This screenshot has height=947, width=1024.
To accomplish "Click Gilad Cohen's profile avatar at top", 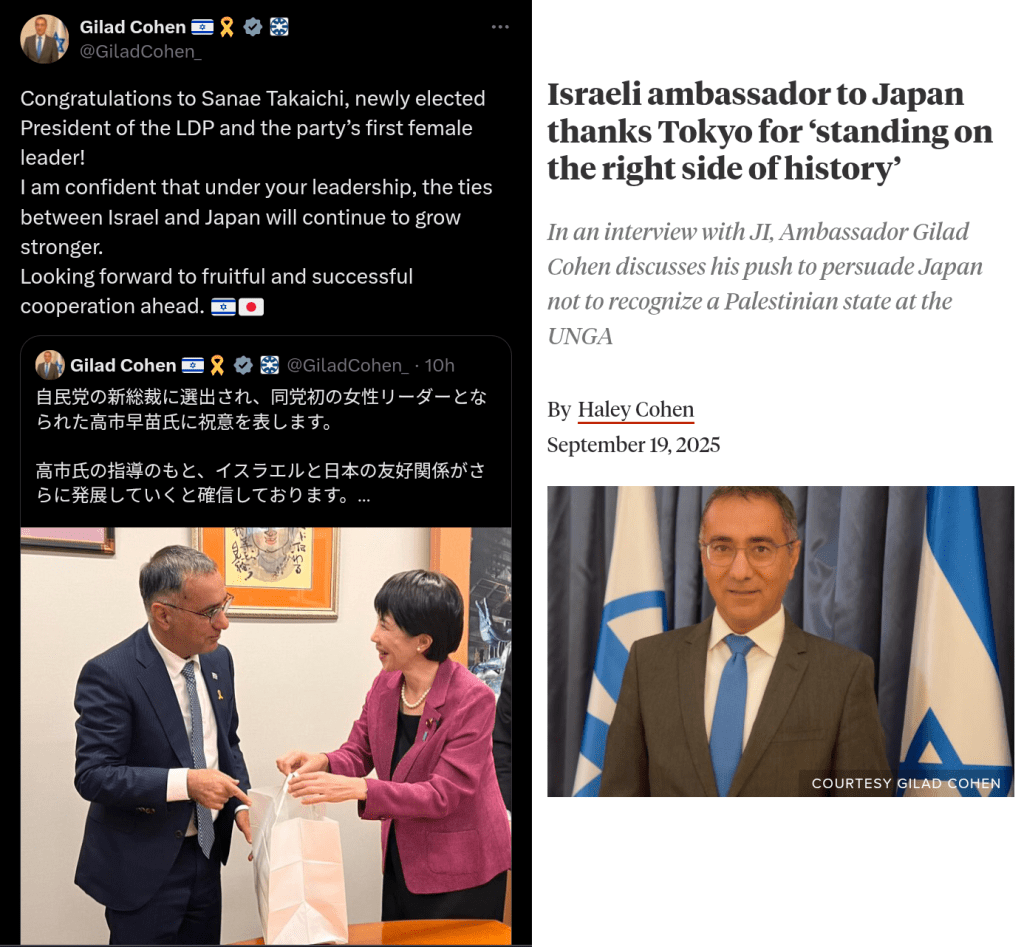I will point(44,39).
